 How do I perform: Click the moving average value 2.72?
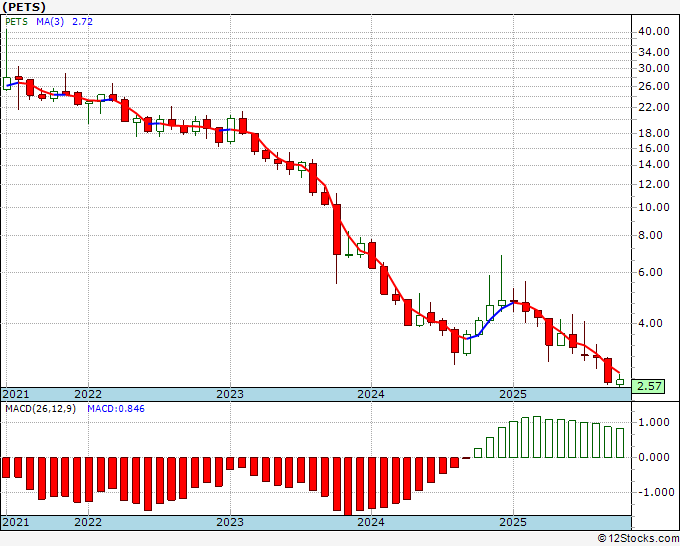click(x=82, y=22)
